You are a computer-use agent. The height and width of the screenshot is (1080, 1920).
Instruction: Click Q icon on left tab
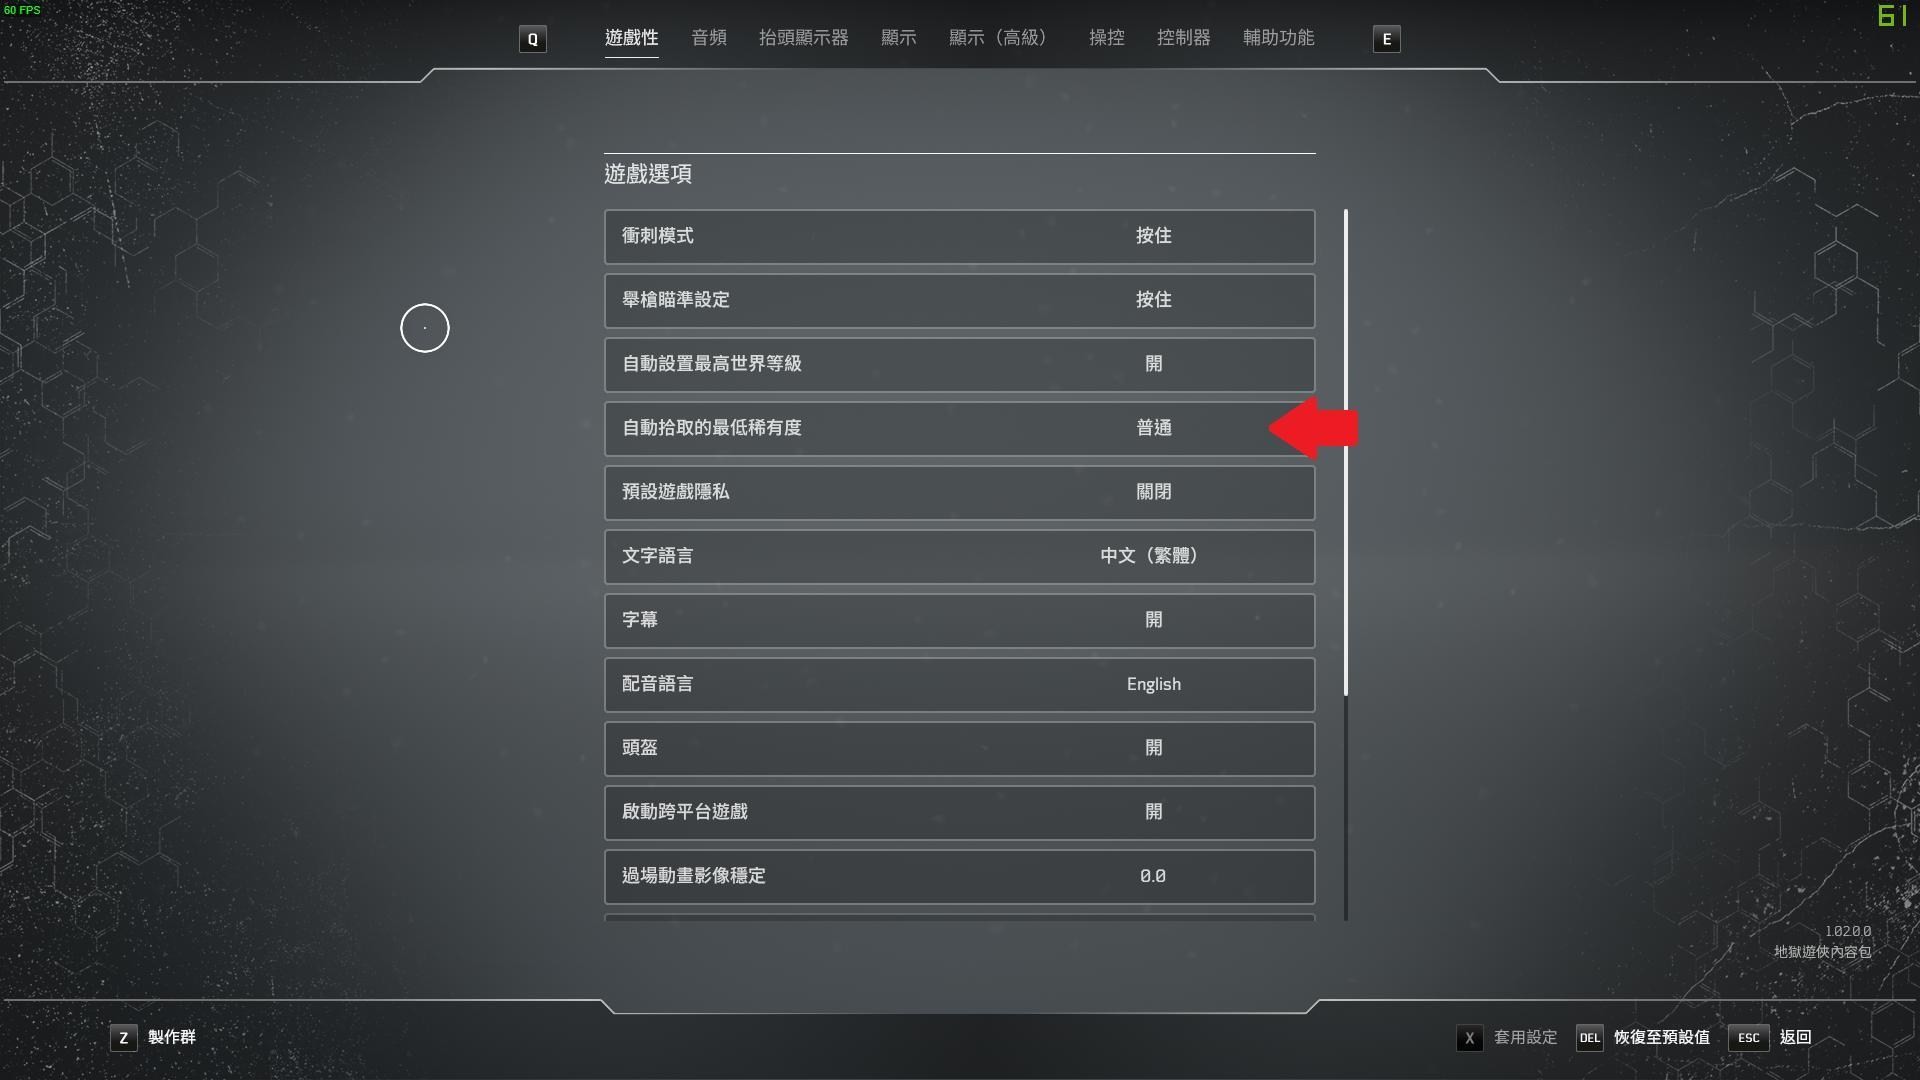533,38
